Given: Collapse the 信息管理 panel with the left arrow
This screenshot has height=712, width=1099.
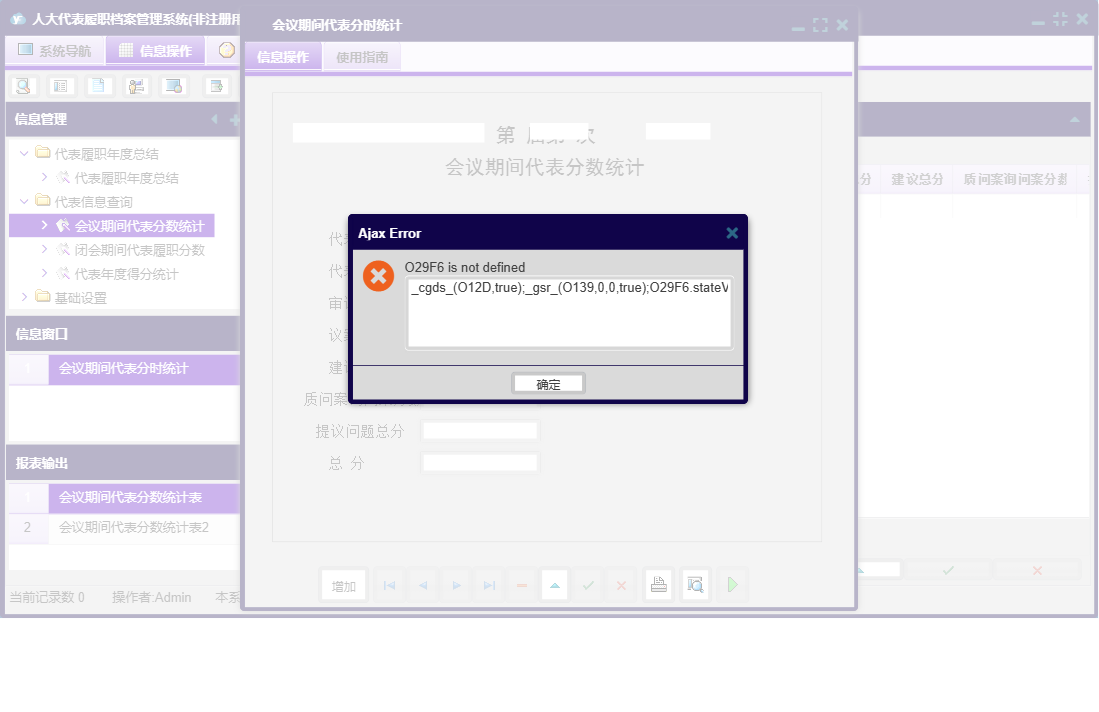Looking at the screenshot, I should [x=214, y=119].
